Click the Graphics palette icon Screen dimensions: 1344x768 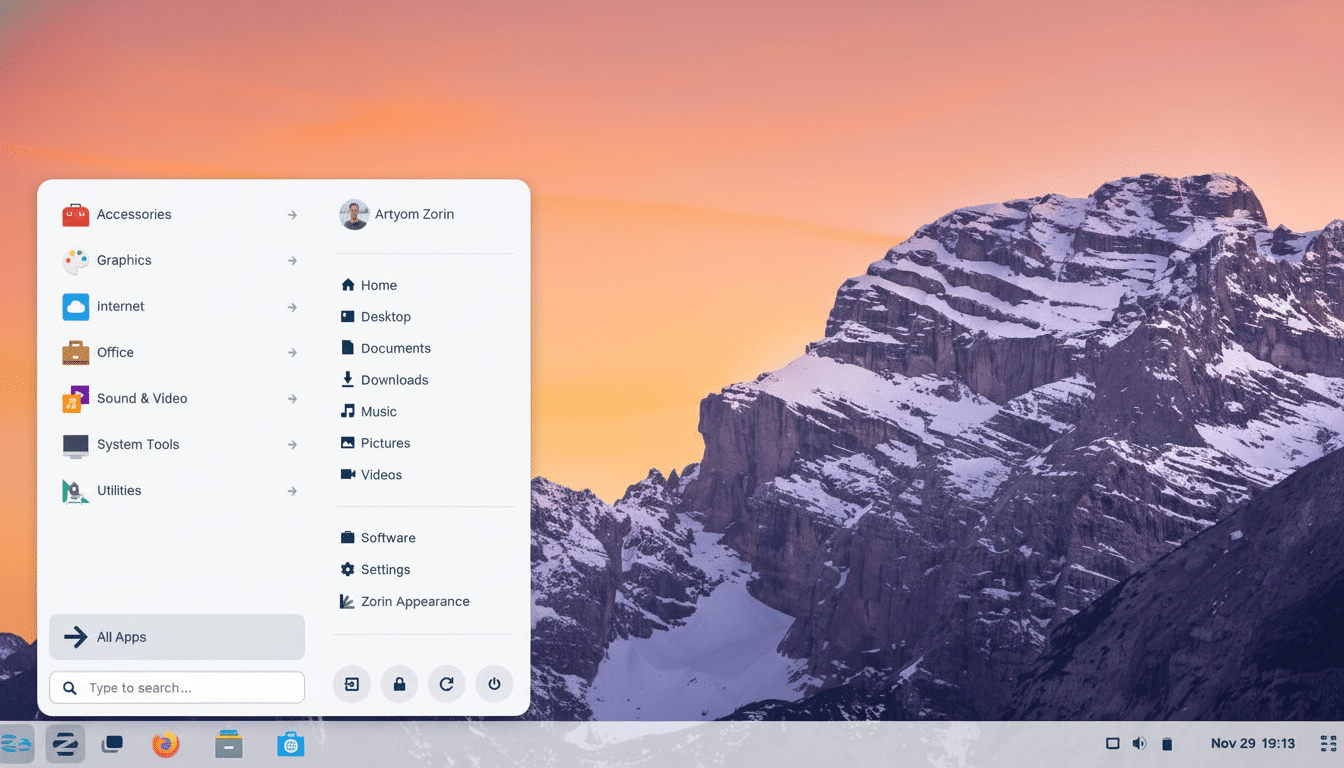75,260
